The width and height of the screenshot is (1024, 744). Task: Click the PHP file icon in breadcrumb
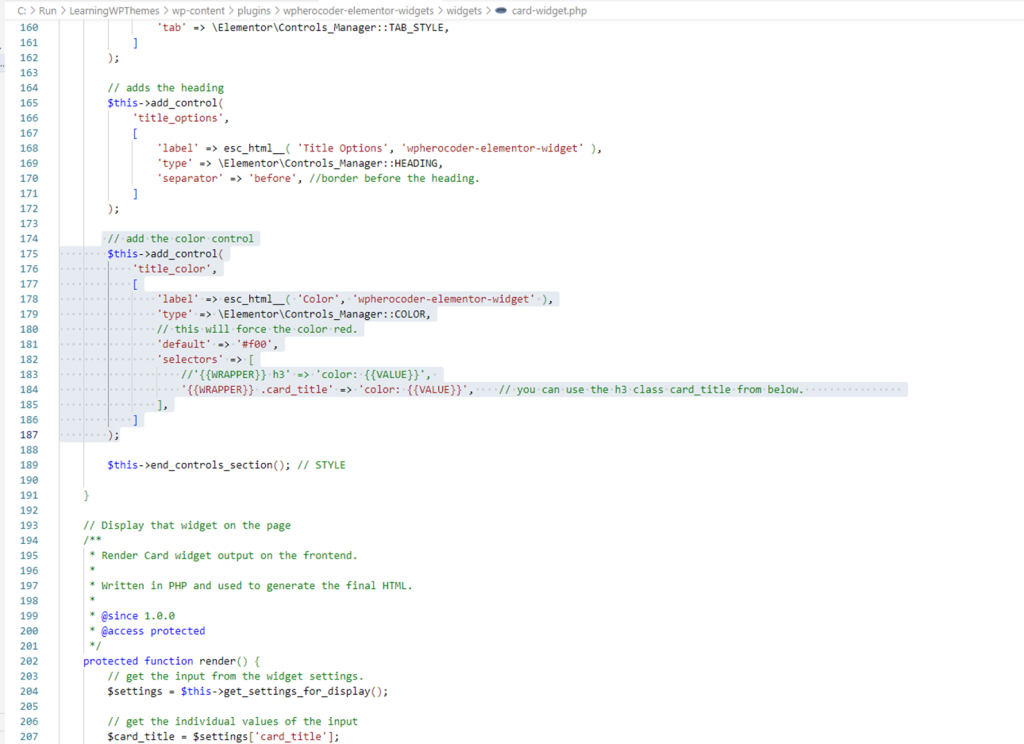[501, 10]
